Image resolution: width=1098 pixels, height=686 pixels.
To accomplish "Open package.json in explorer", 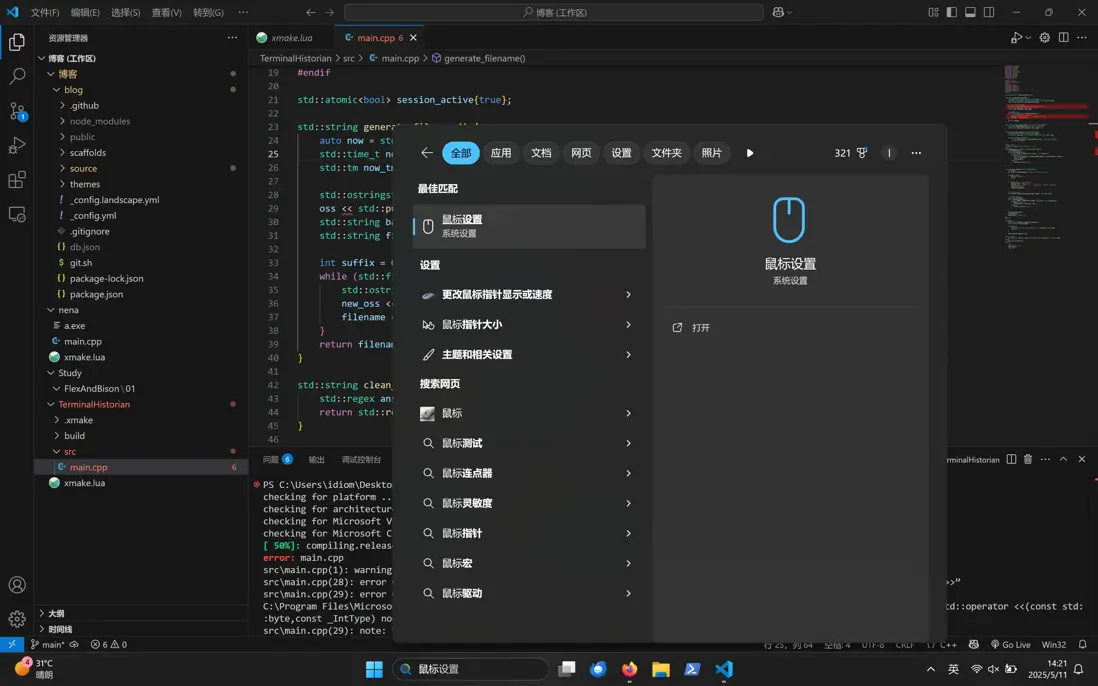I will pos(96,295).
